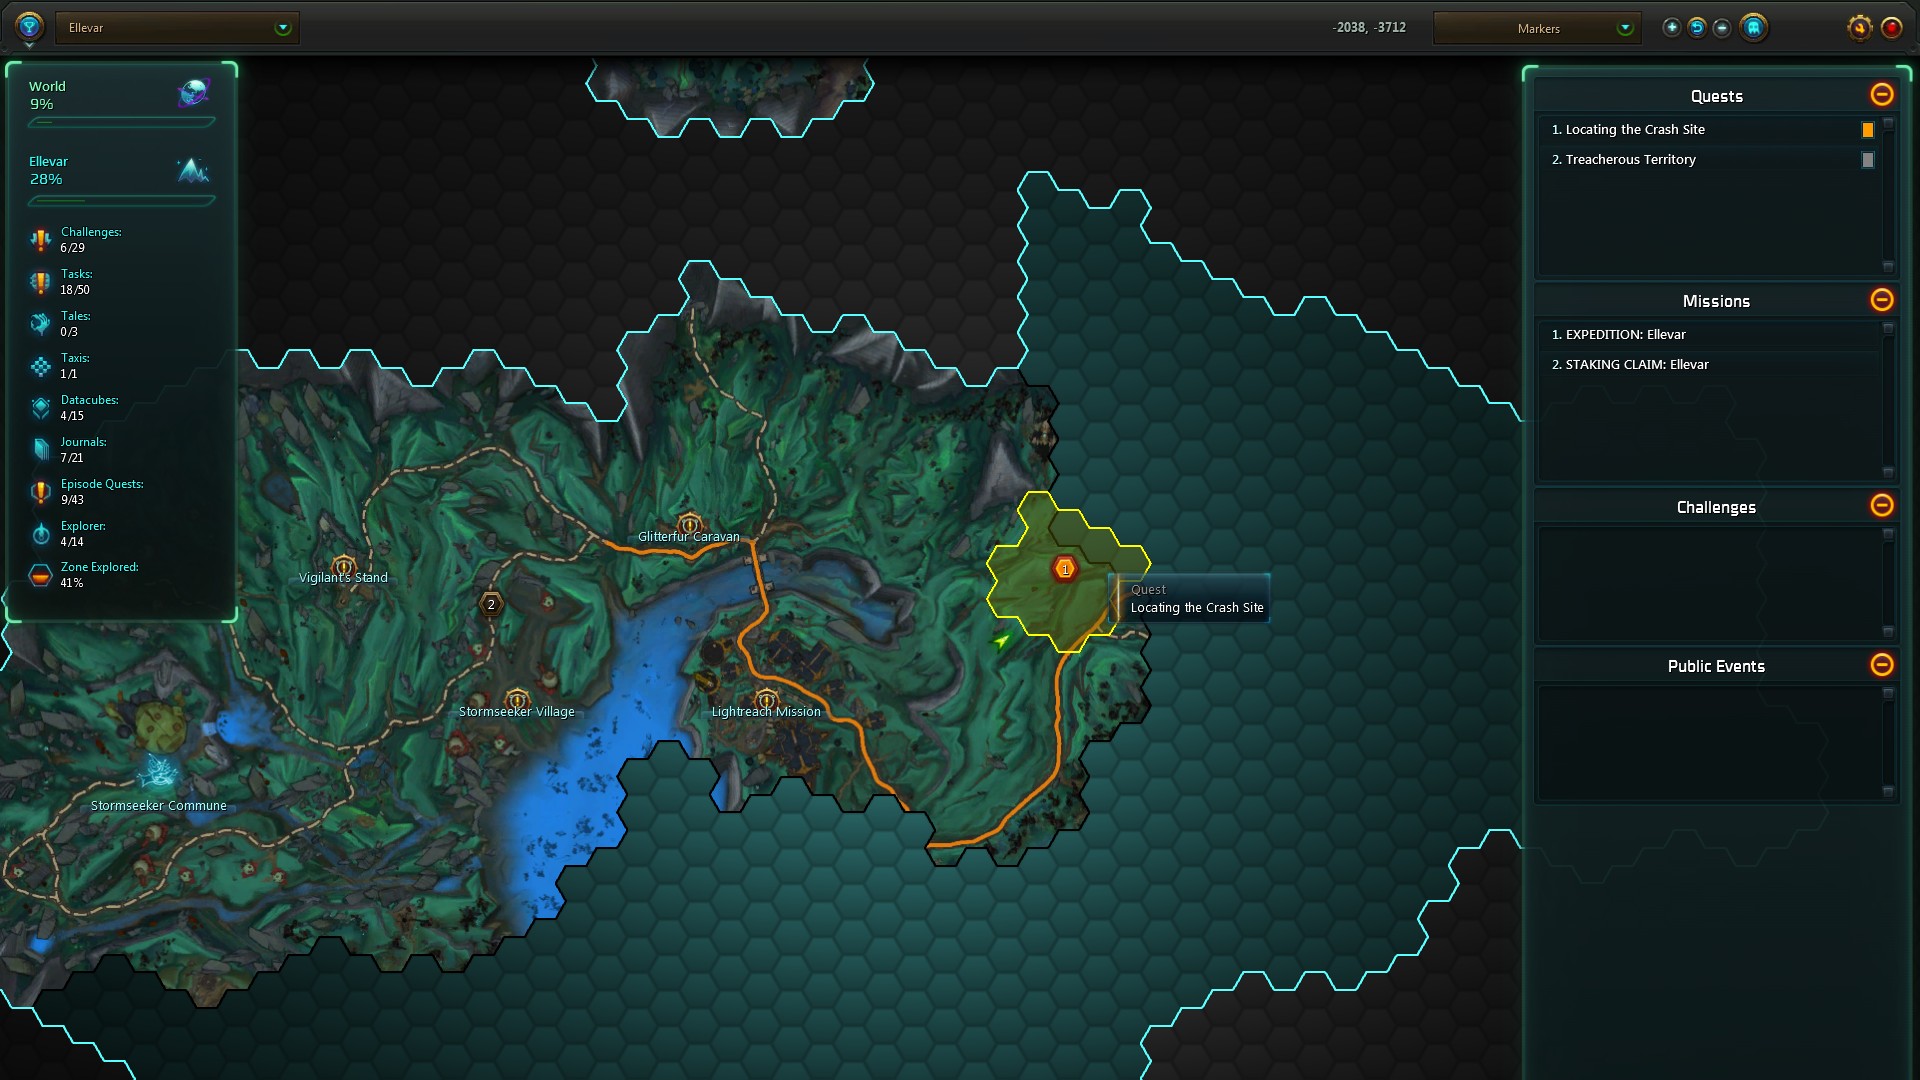Image resolution: width=1920 pixels, height=1080 pixels.
Task: Click the Challenges 6/29 stat
Action: 91,240
